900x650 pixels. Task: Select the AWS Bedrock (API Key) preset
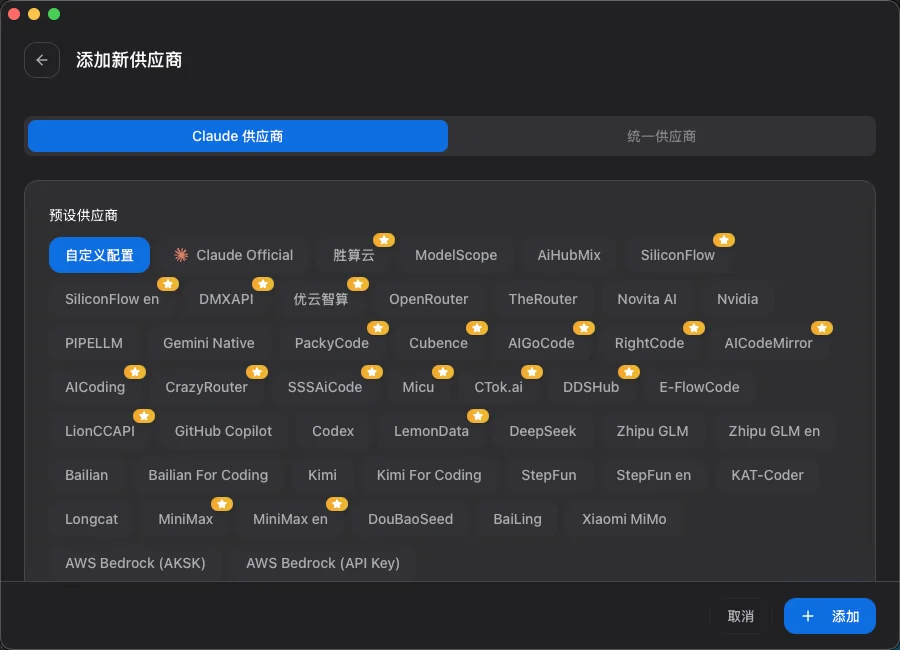coord(322,563)
